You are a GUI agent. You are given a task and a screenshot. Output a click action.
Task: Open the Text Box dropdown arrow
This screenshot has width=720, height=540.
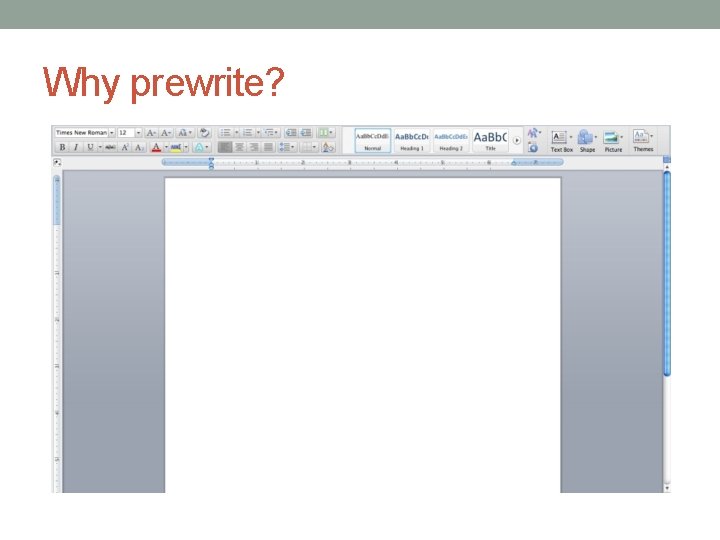pyautogui.click(x=571, y=137)
